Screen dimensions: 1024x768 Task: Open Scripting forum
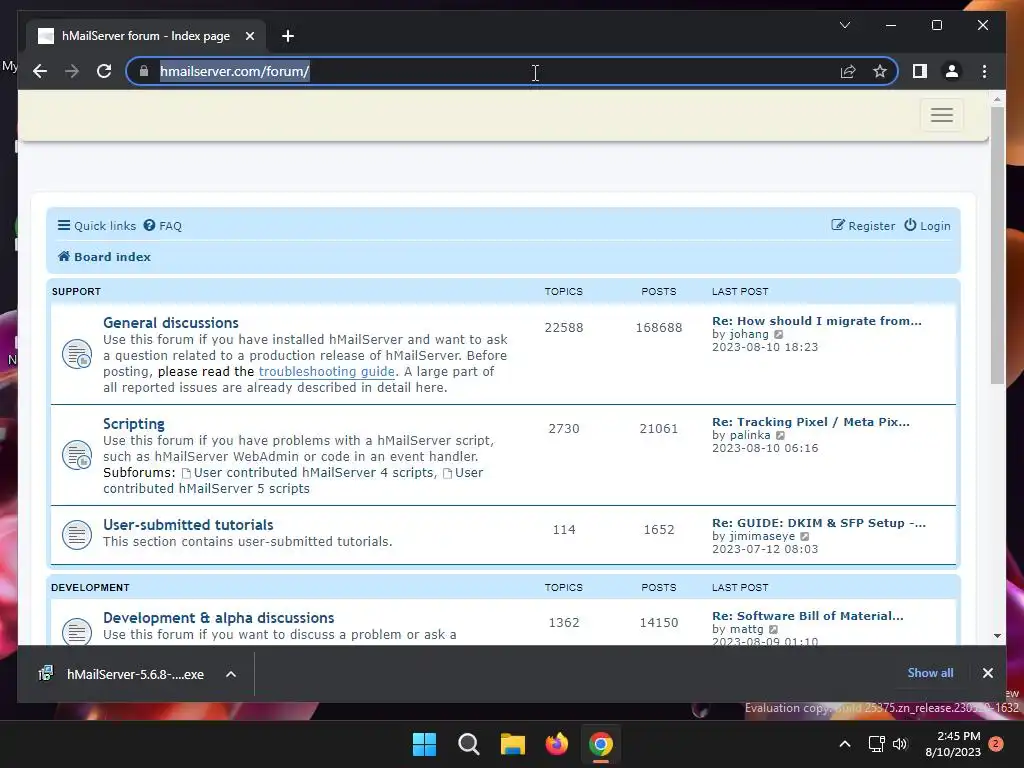pos(134,424)
